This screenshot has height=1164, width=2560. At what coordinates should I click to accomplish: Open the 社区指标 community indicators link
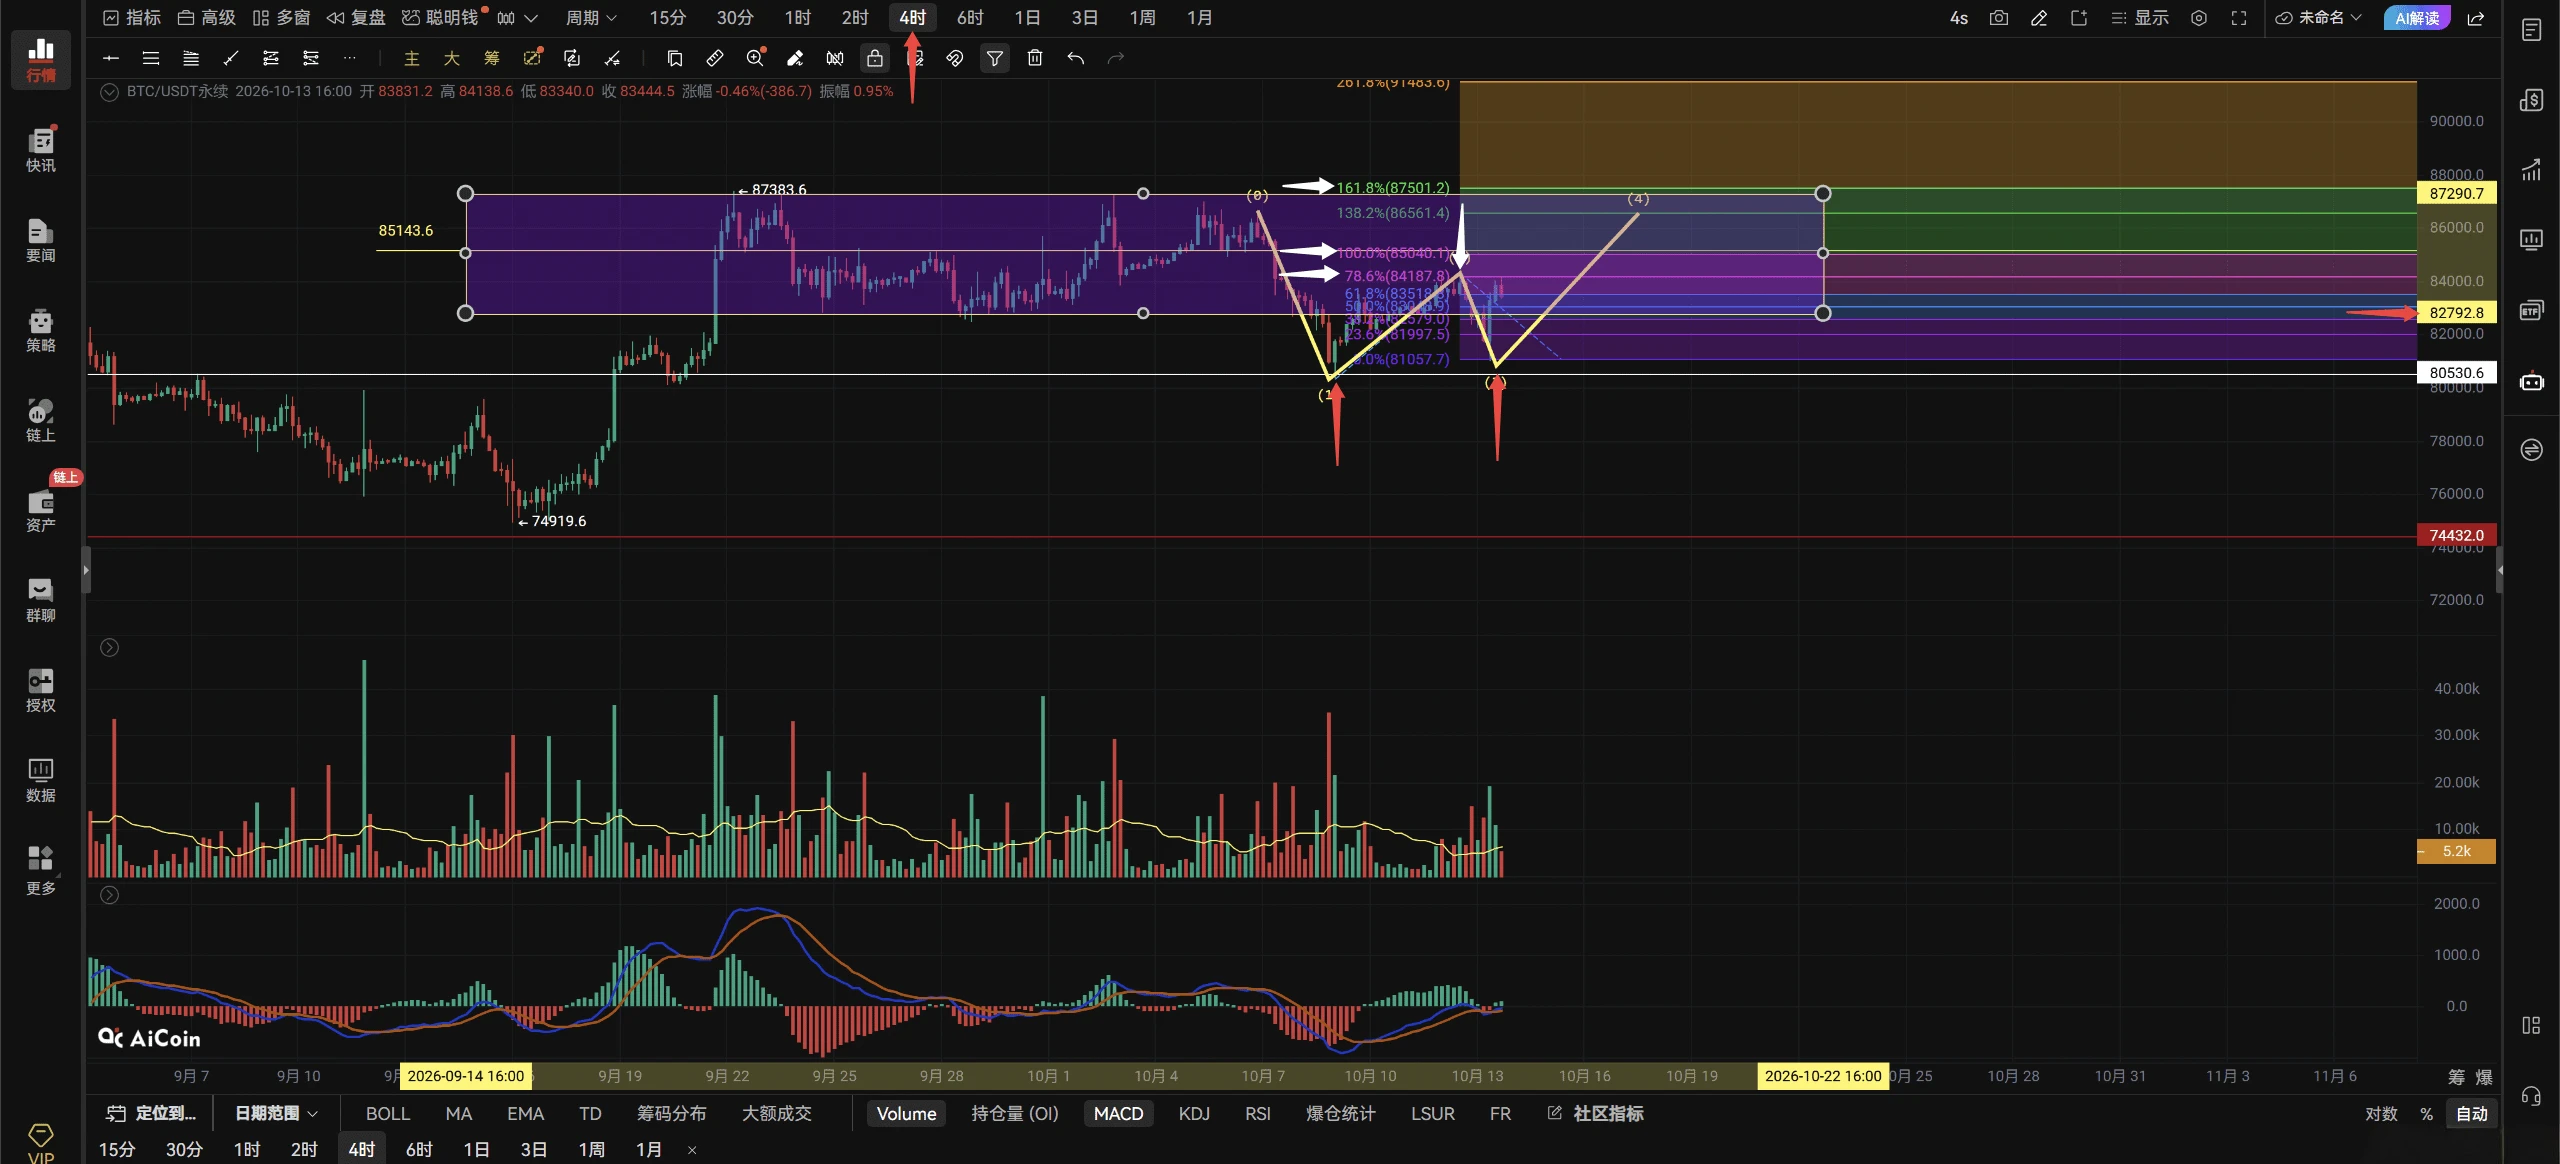click(x=1596, y=1113)
